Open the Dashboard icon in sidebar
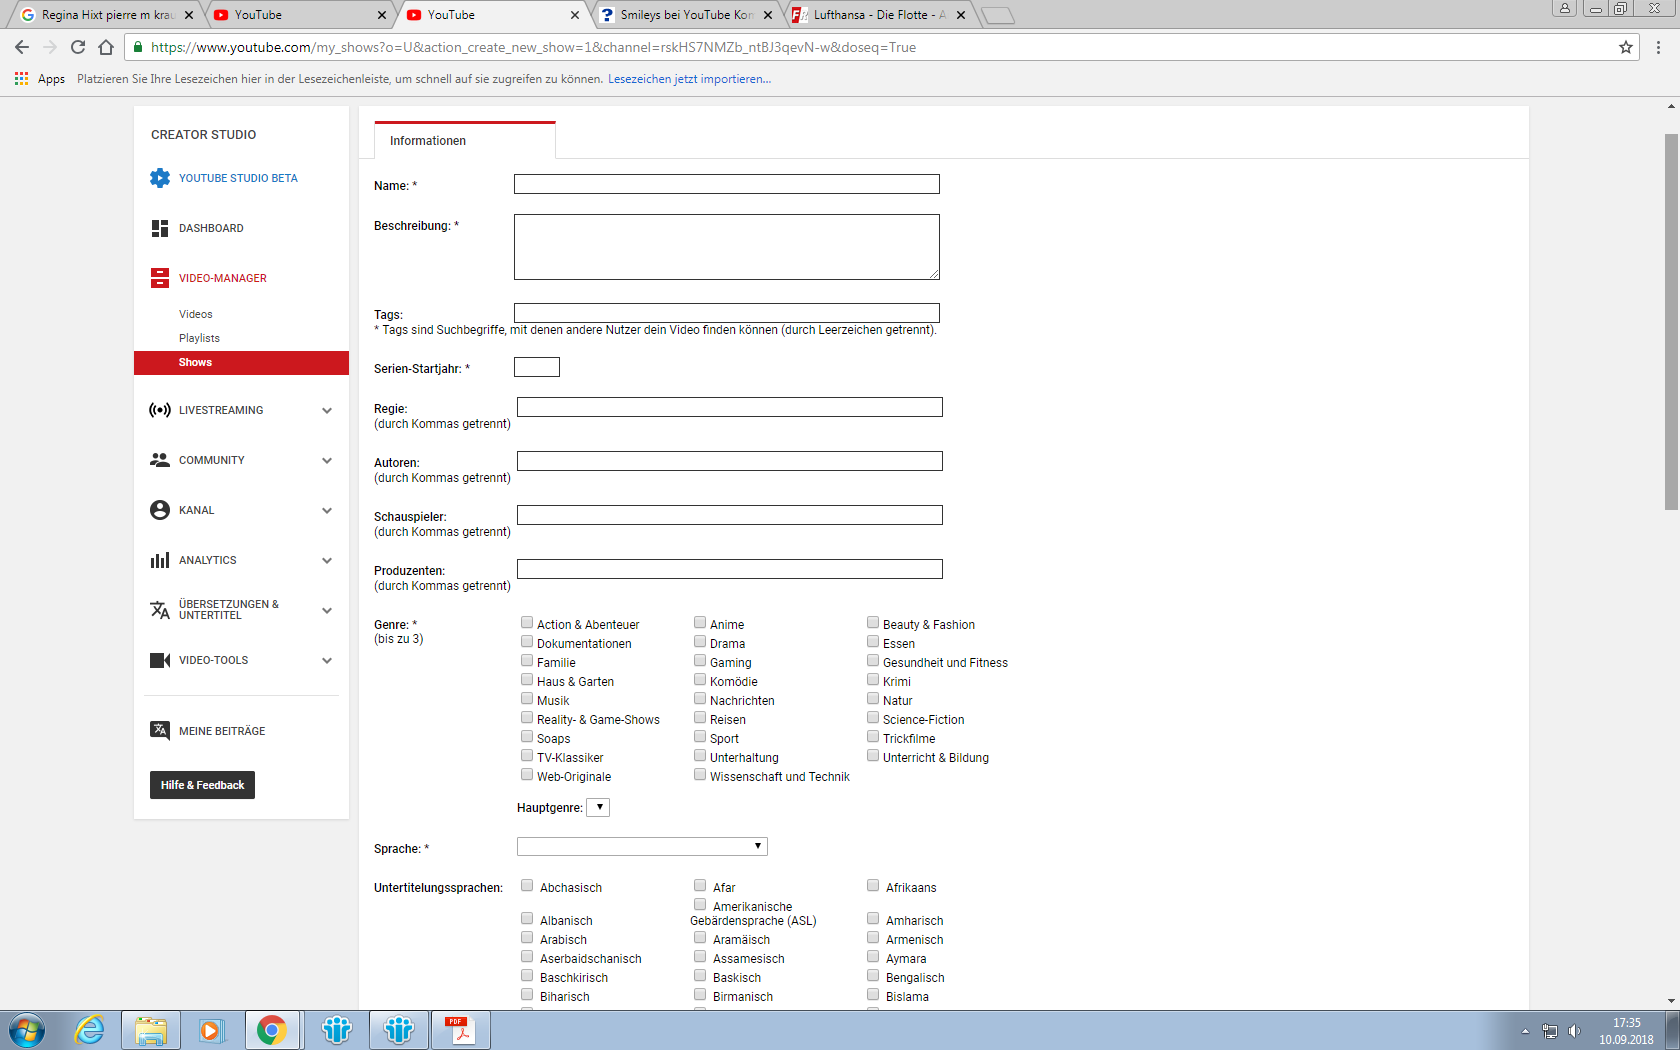The image size is (1680, 1054). pos(160,228)
